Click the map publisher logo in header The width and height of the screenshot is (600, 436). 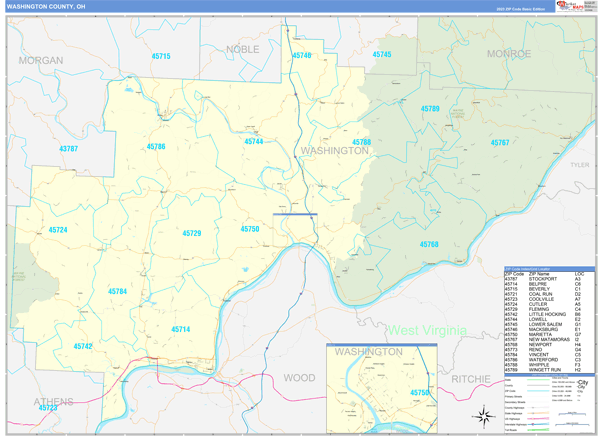[x=574, y=6]
